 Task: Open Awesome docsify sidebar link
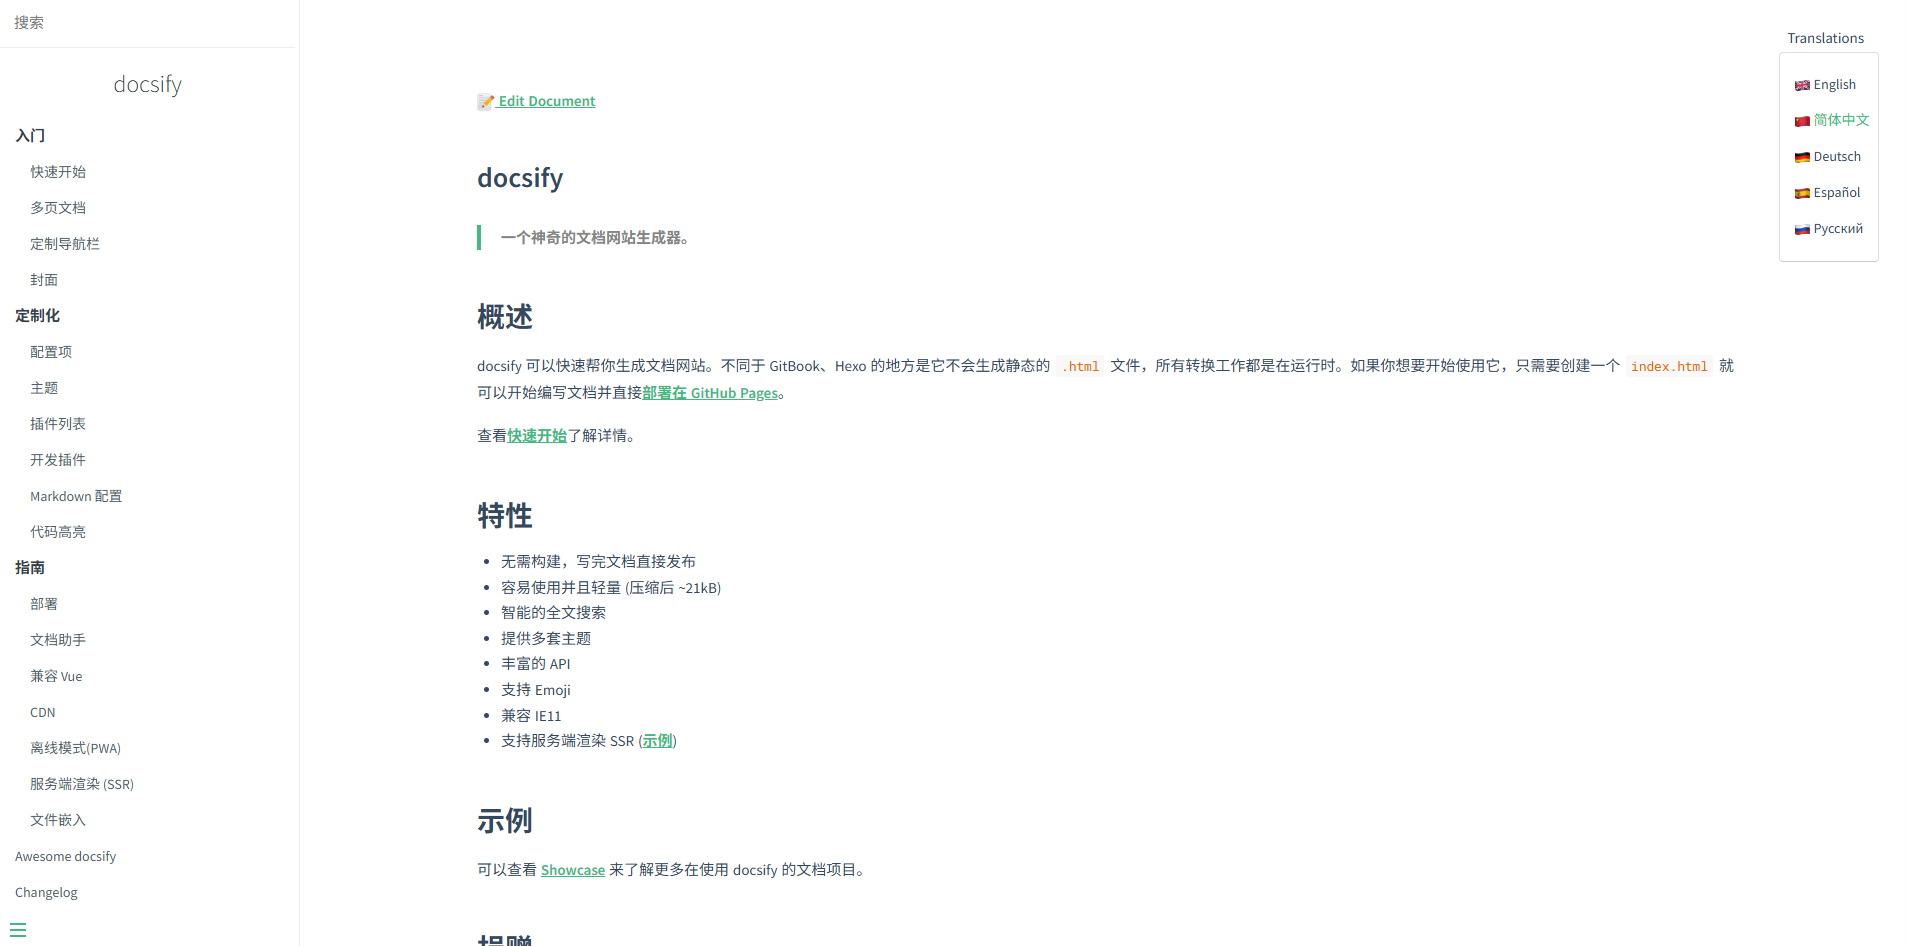click(x=65, y=856)
